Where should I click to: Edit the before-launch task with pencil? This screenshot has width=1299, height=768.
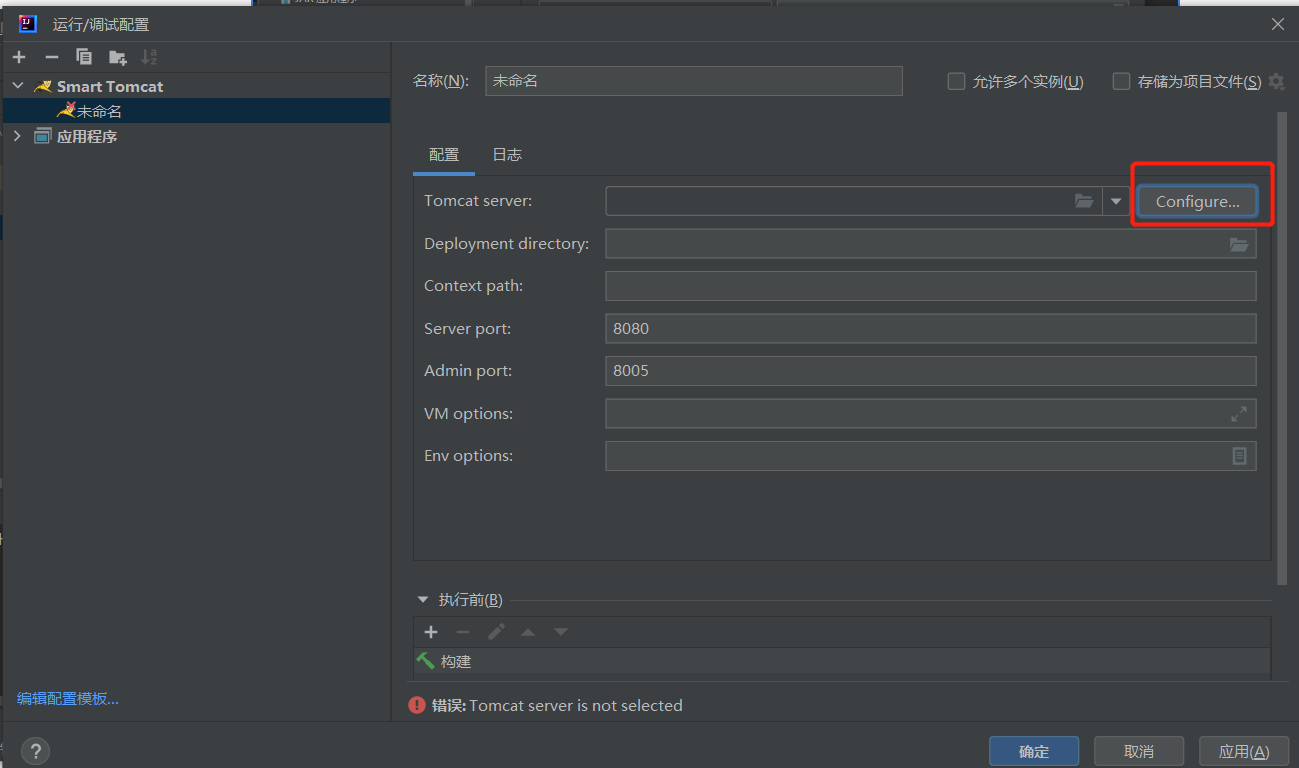[496, 632]
